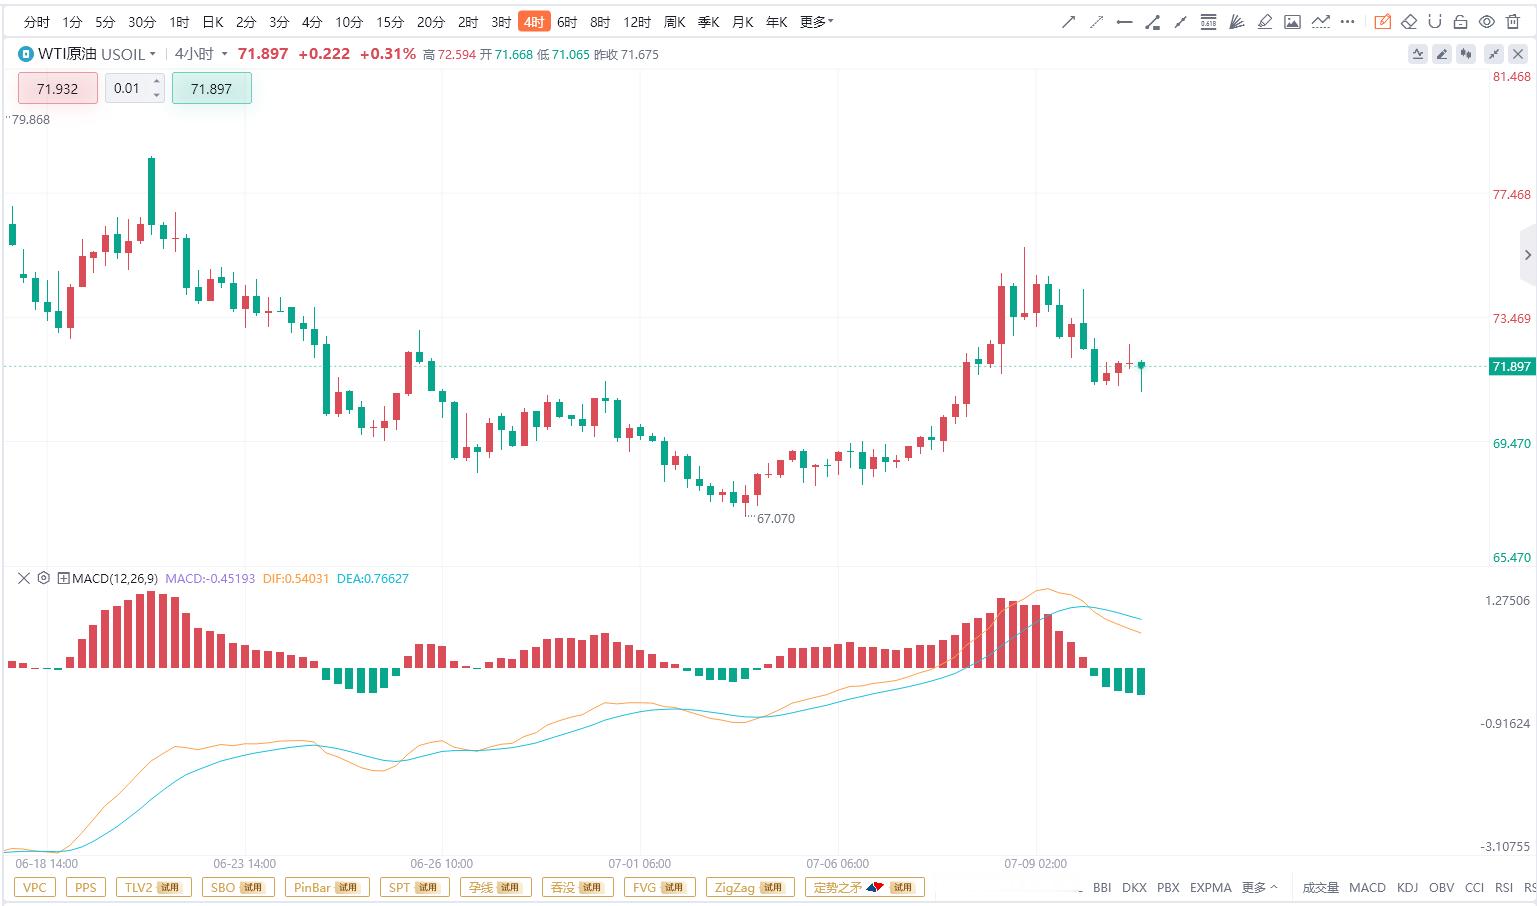Switch to the 月K timeframe
The width and height of the screenshot is (1537, 906).
click(x=743, y=22)
